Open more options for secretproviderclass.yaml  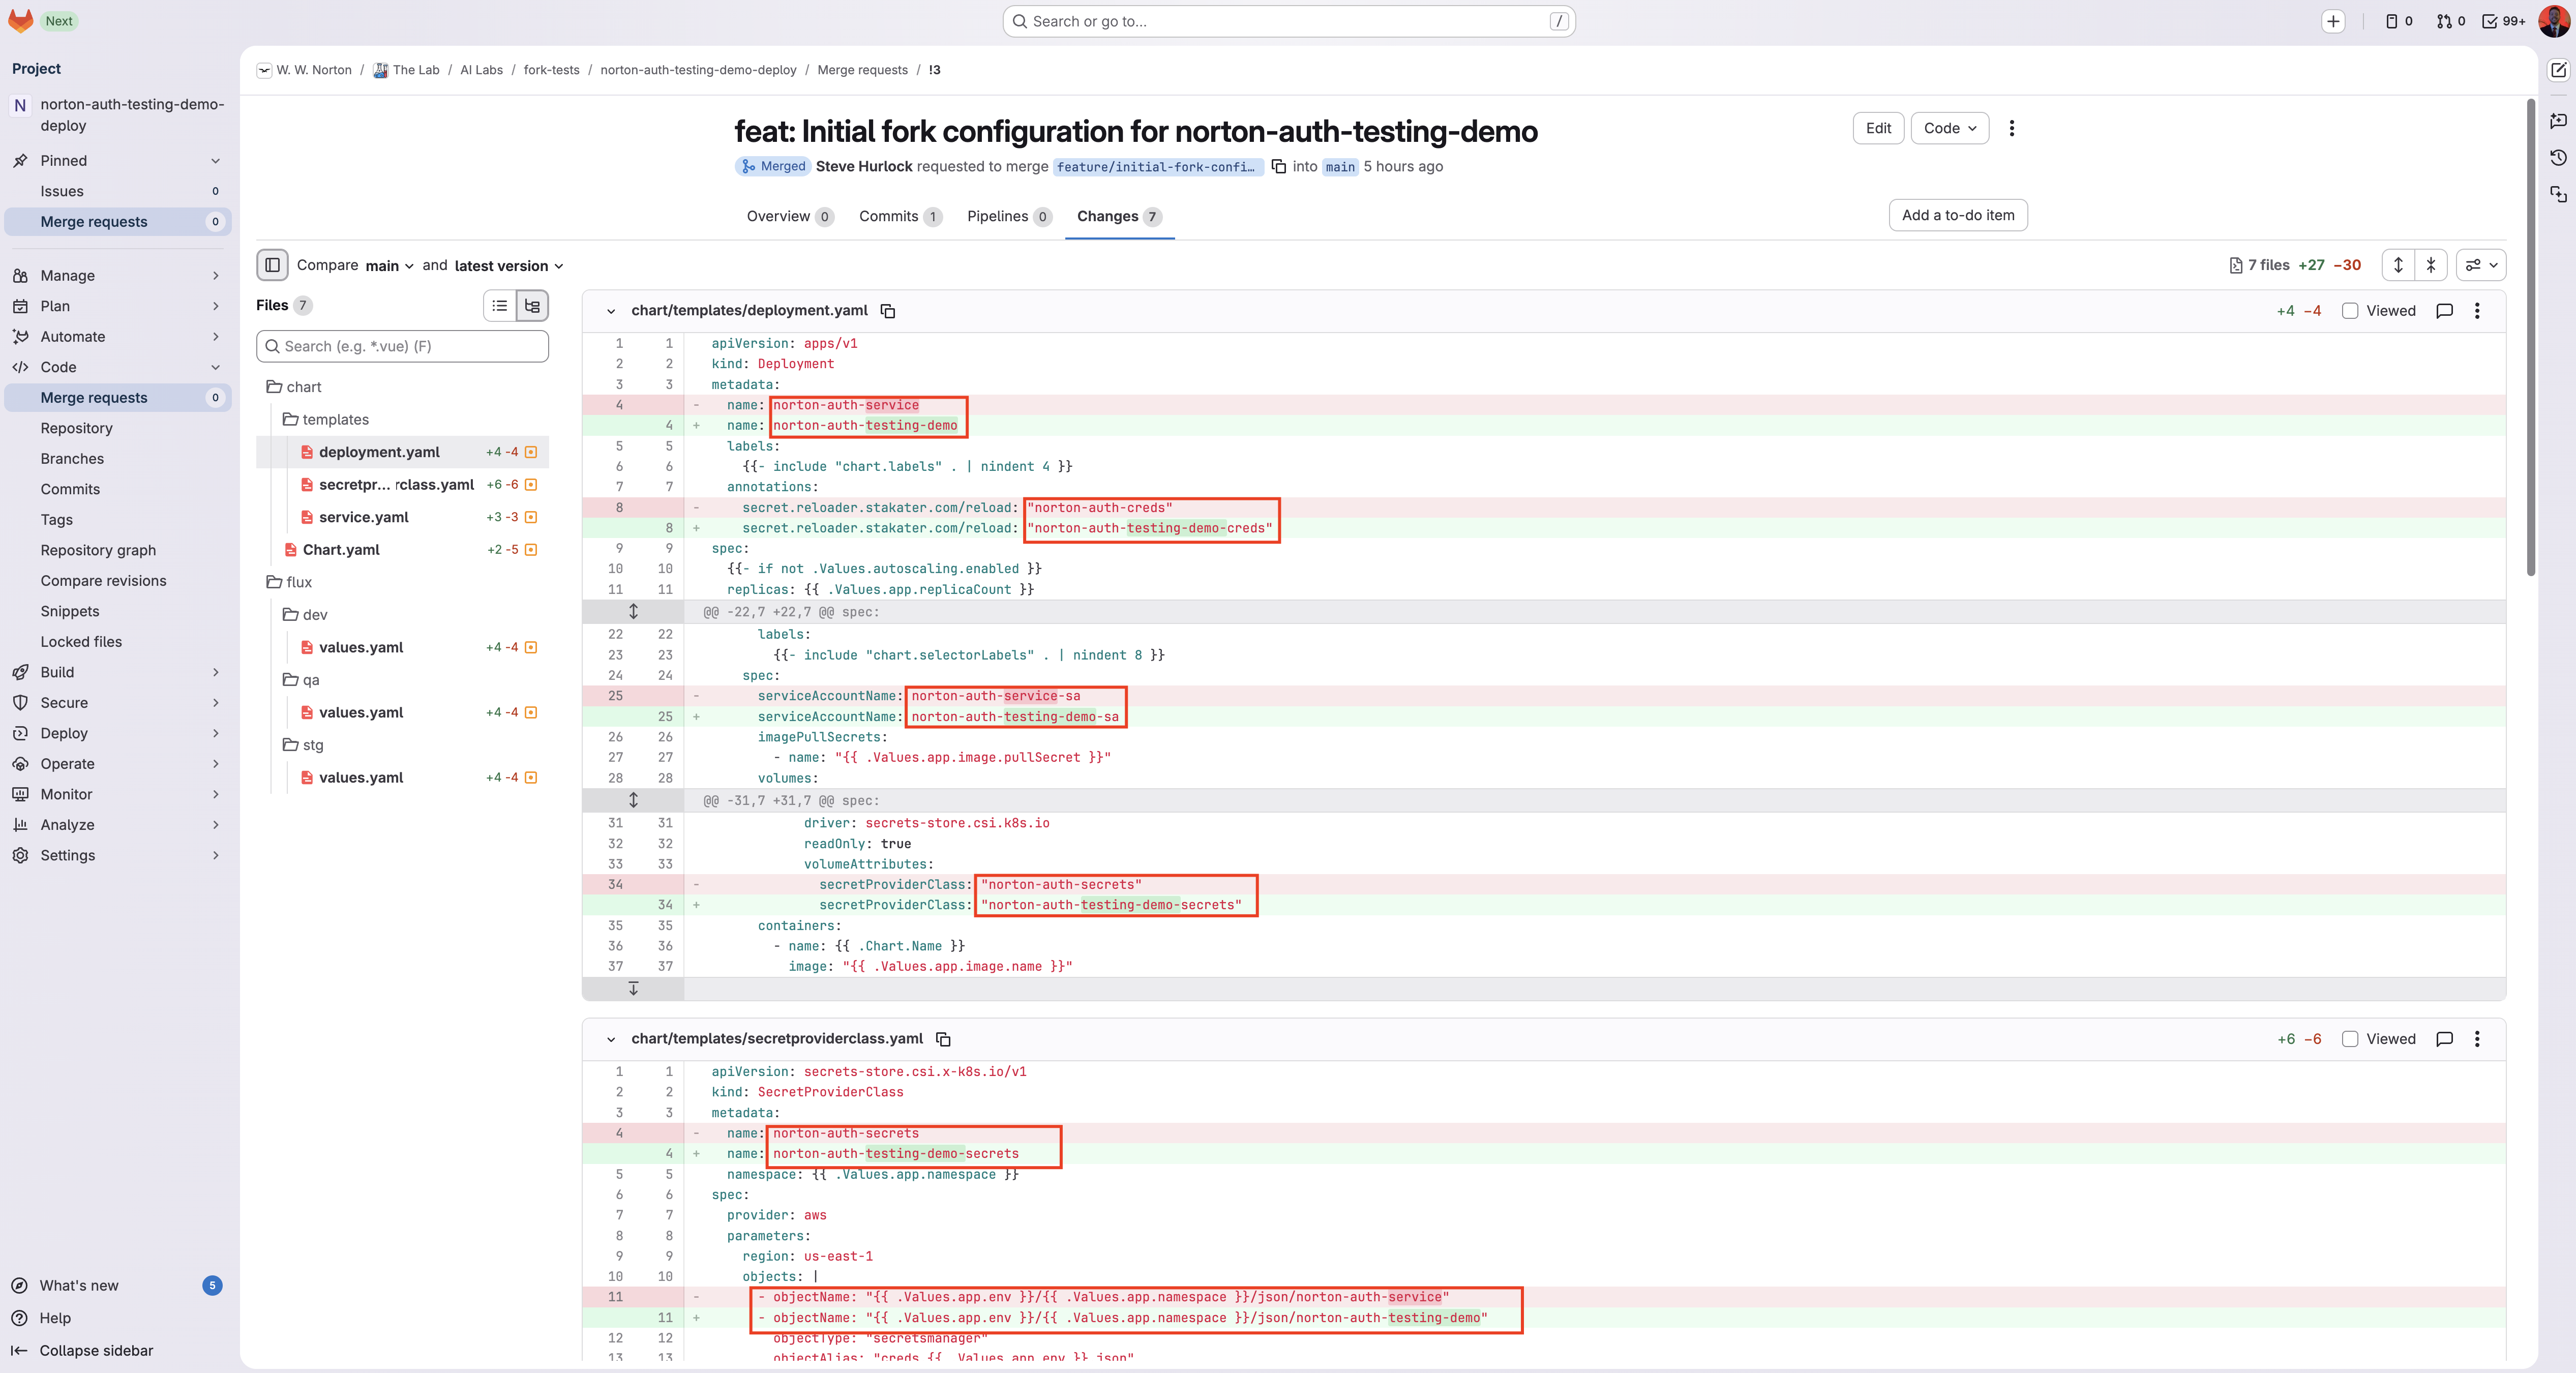coord(2477,1040)
